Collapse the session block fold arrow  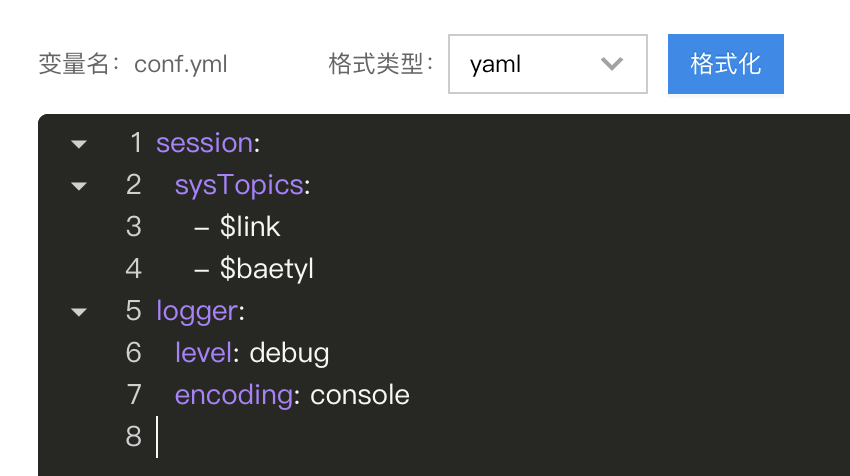click(79, 144)
